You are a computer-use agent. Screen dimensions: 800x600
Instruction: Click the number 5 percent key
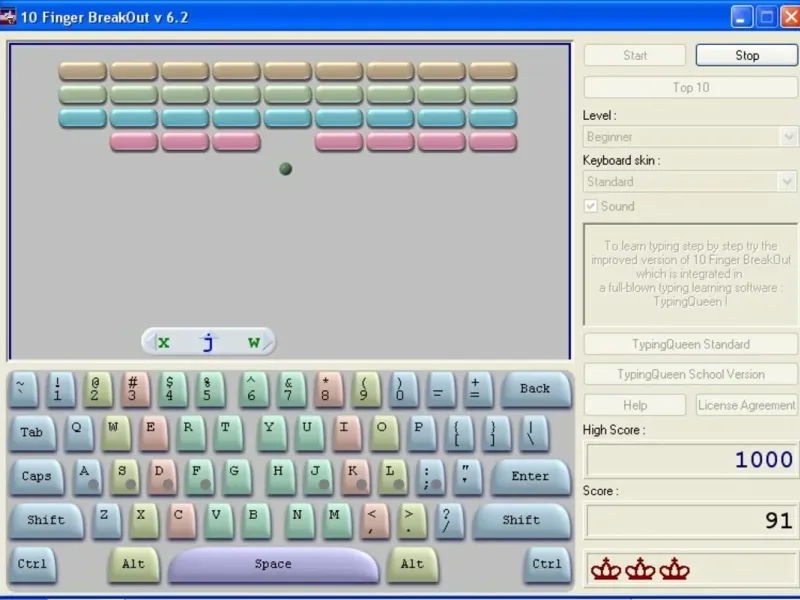coord(209,390)
